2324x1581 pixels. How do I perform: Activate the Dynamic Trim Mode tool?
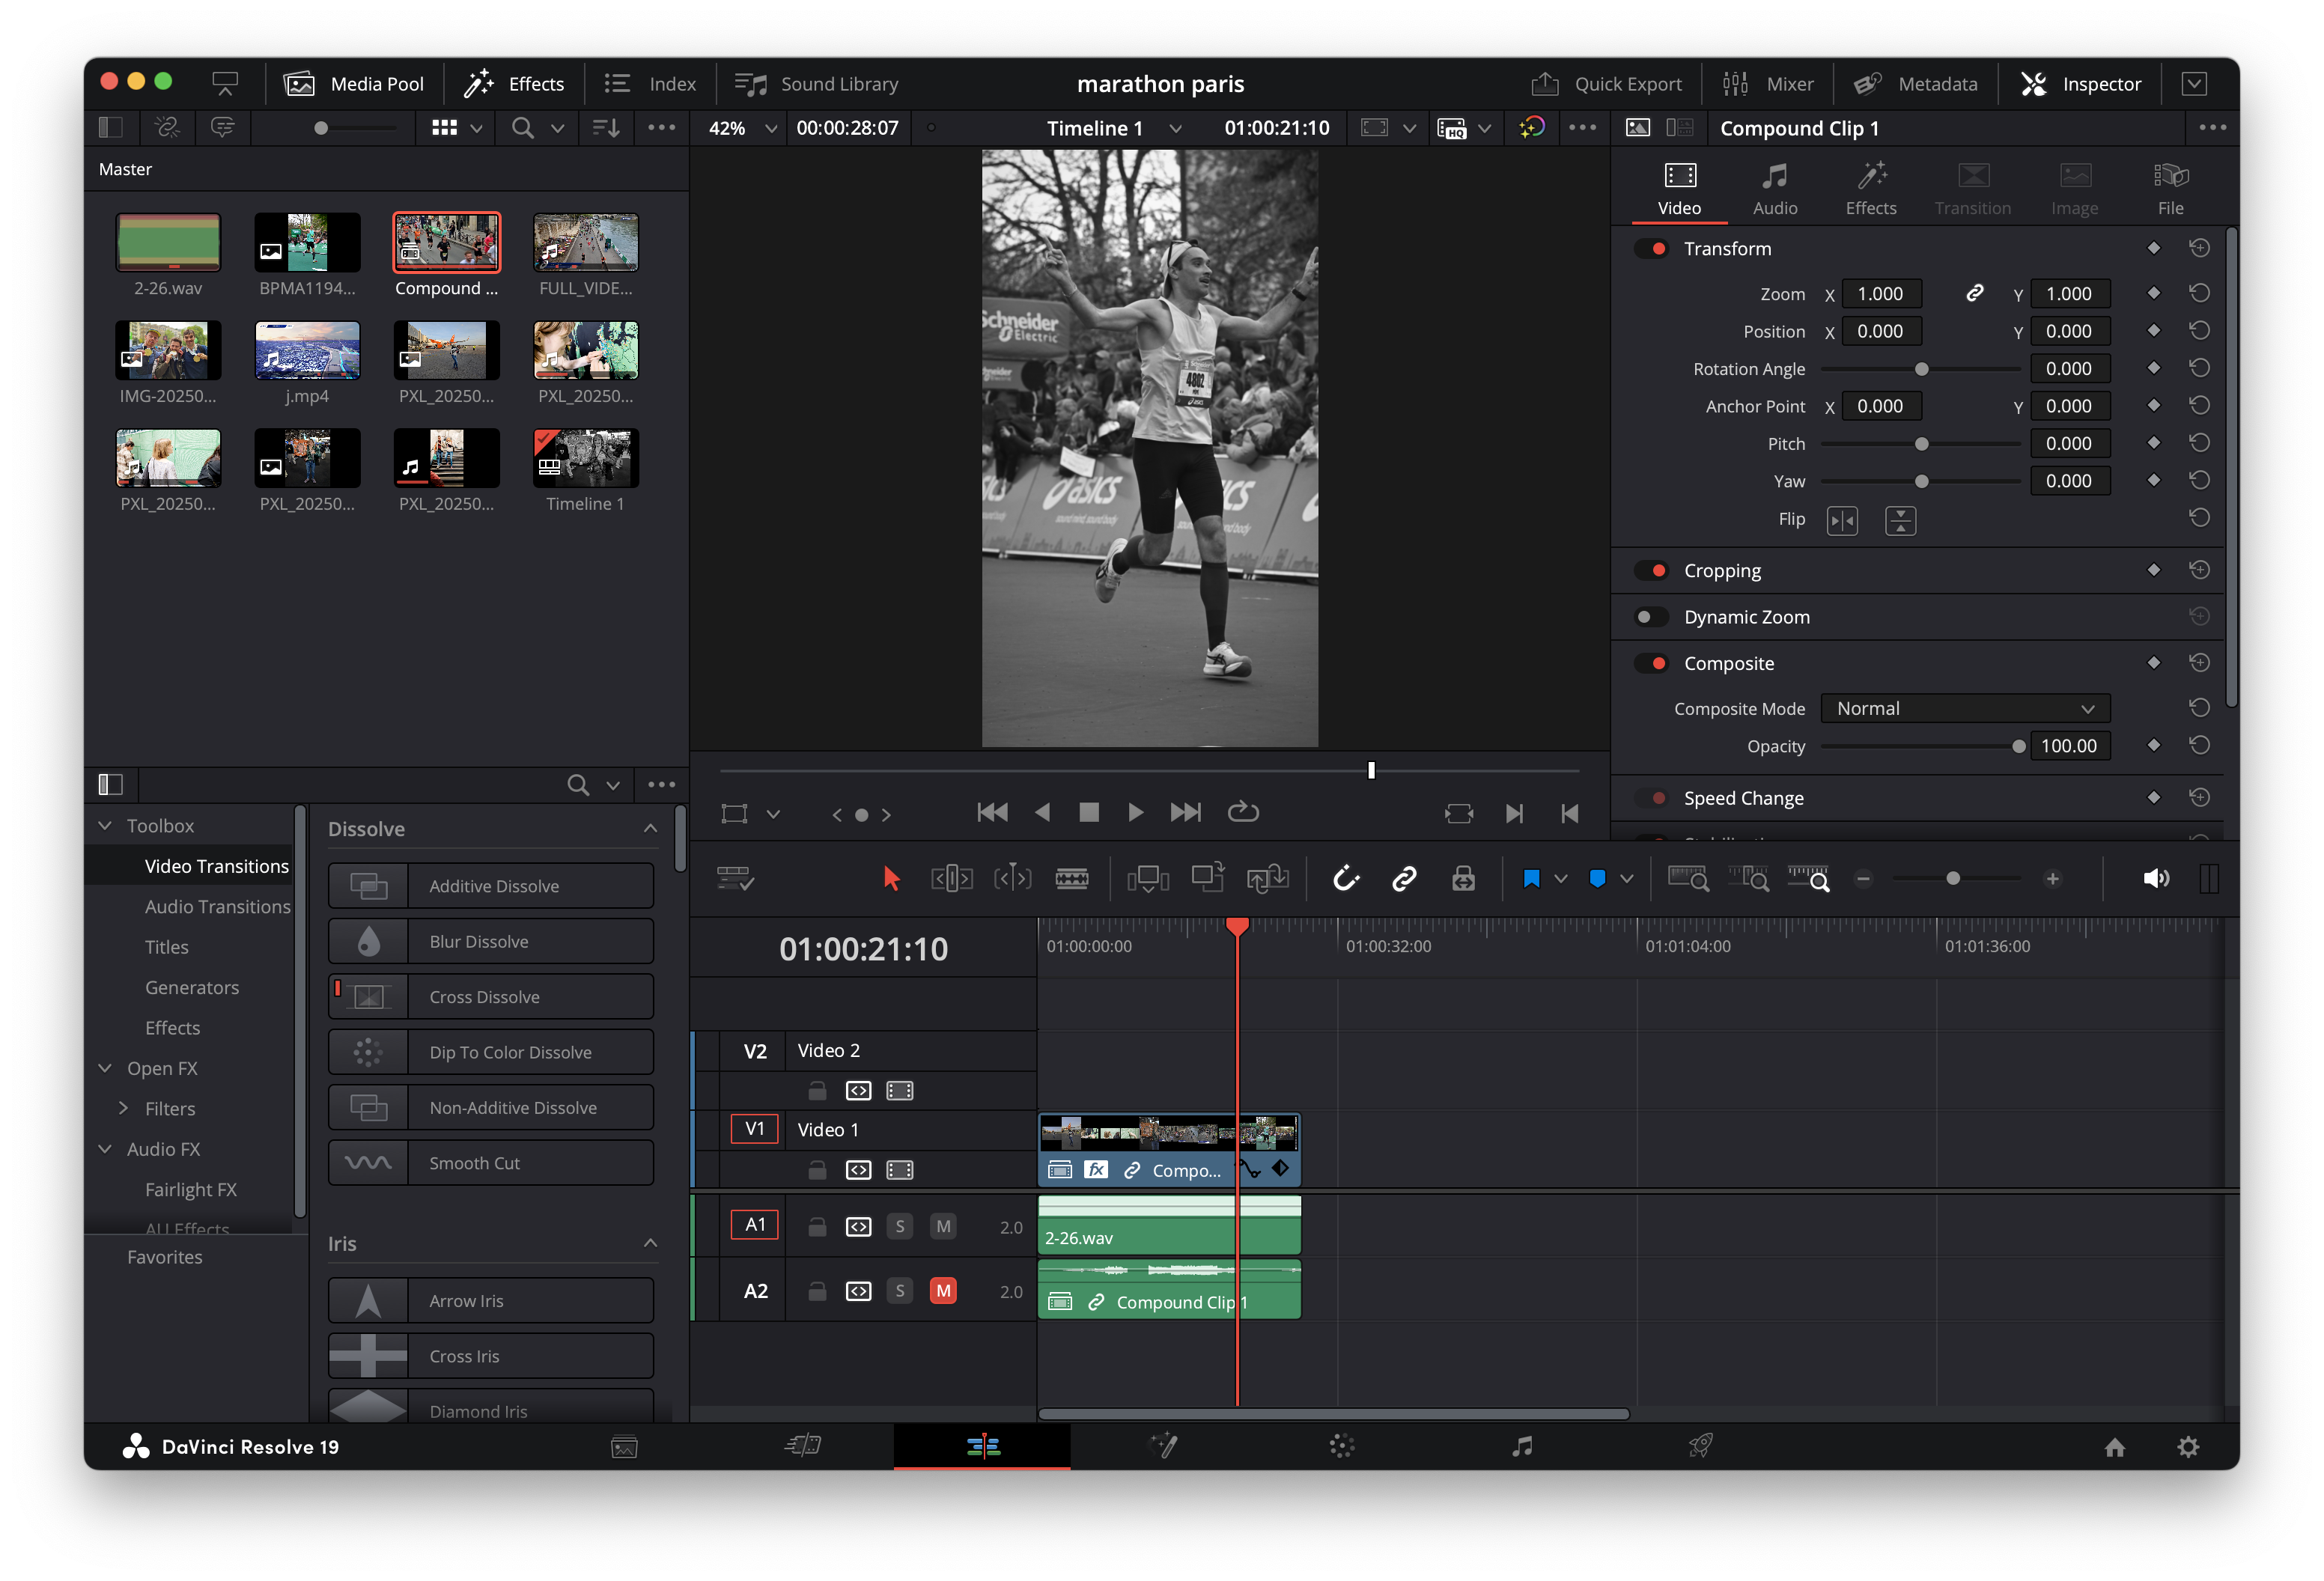click(x=1012, y=879)
